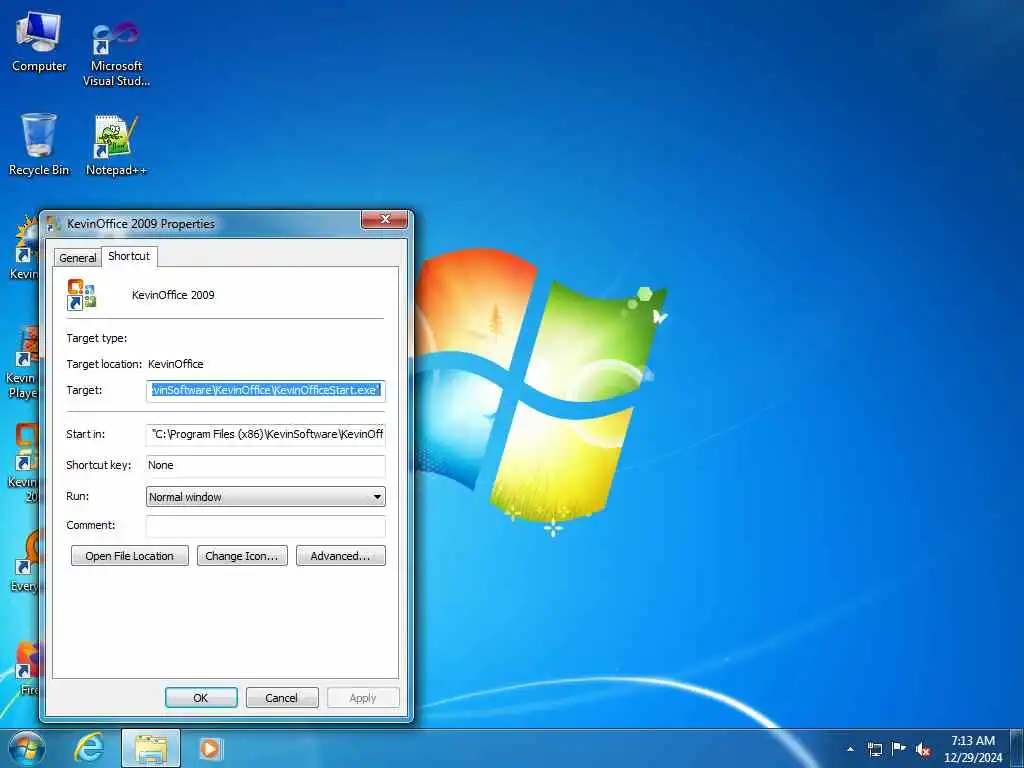Open the media player taskbar icon

(x=210, y=748)
